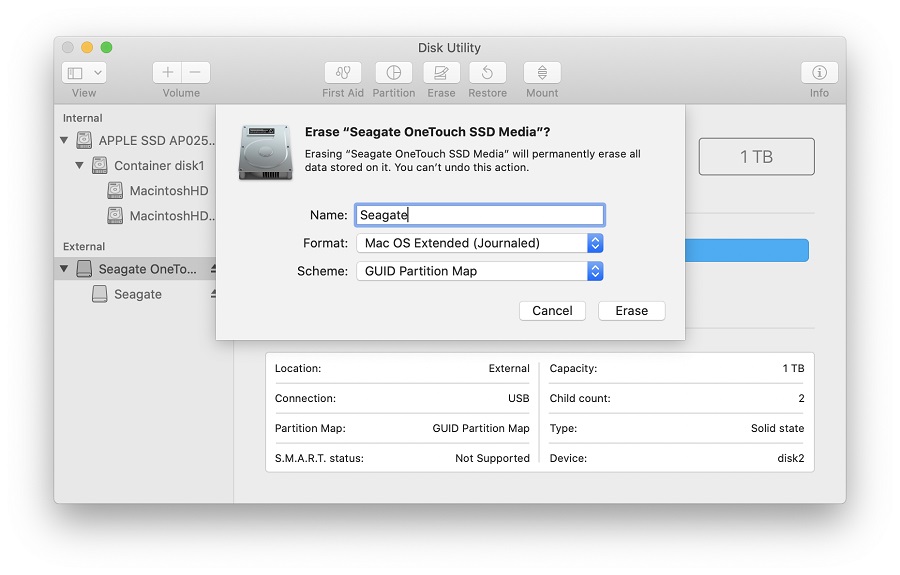
Task: Click the 1 TB capacity box
Action: pos(757,157)
